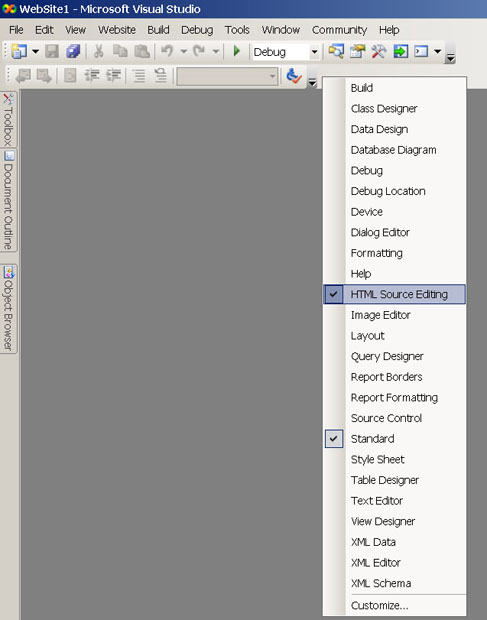Uncheck the Standard toolbar entry

(394, 439)
